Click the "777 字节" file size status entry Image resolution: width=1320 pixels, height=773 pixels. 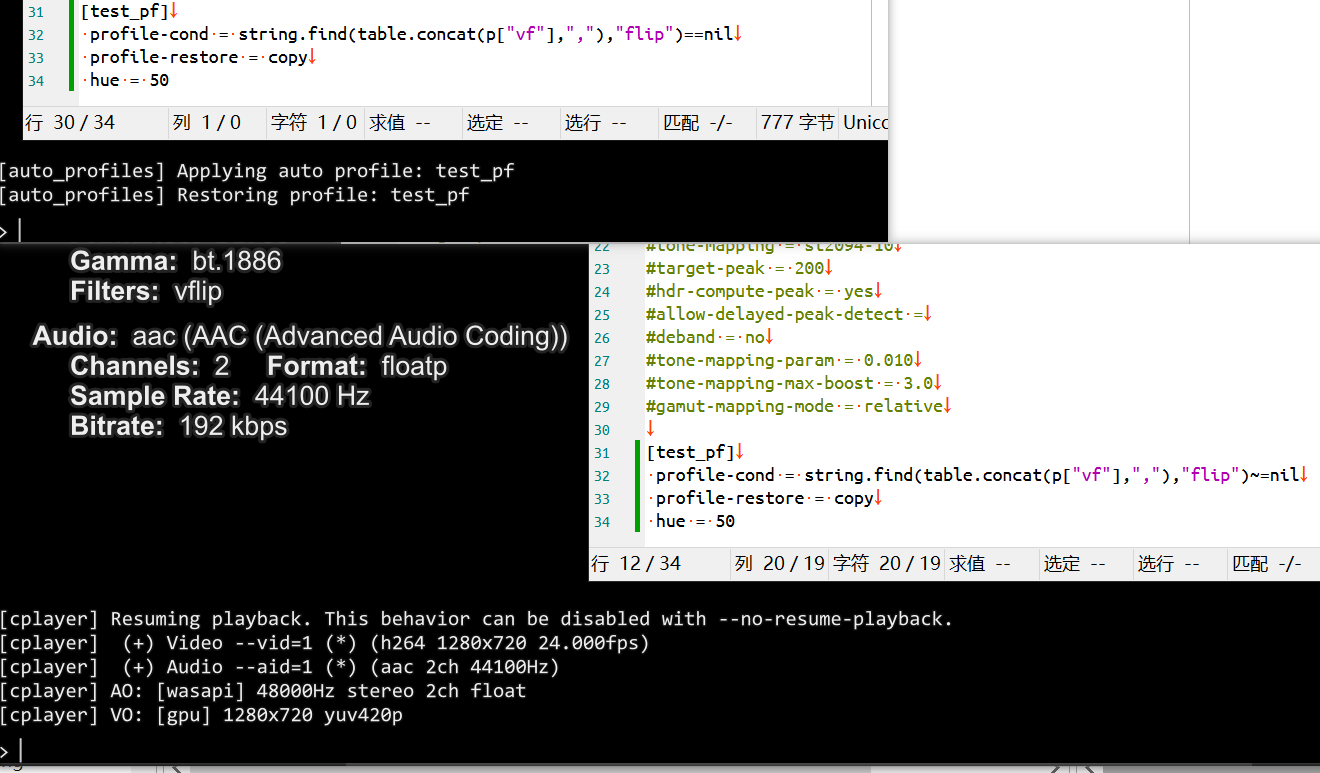[x=797, y=123]
